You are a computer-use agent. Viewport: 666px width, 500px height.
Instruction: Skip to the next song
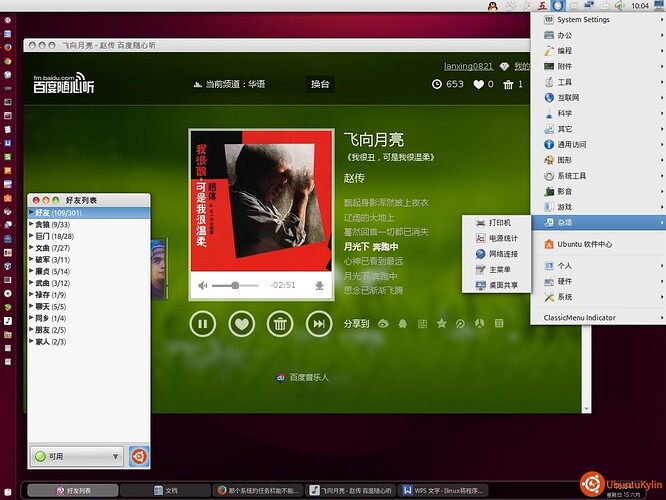(x=318, y=323)
